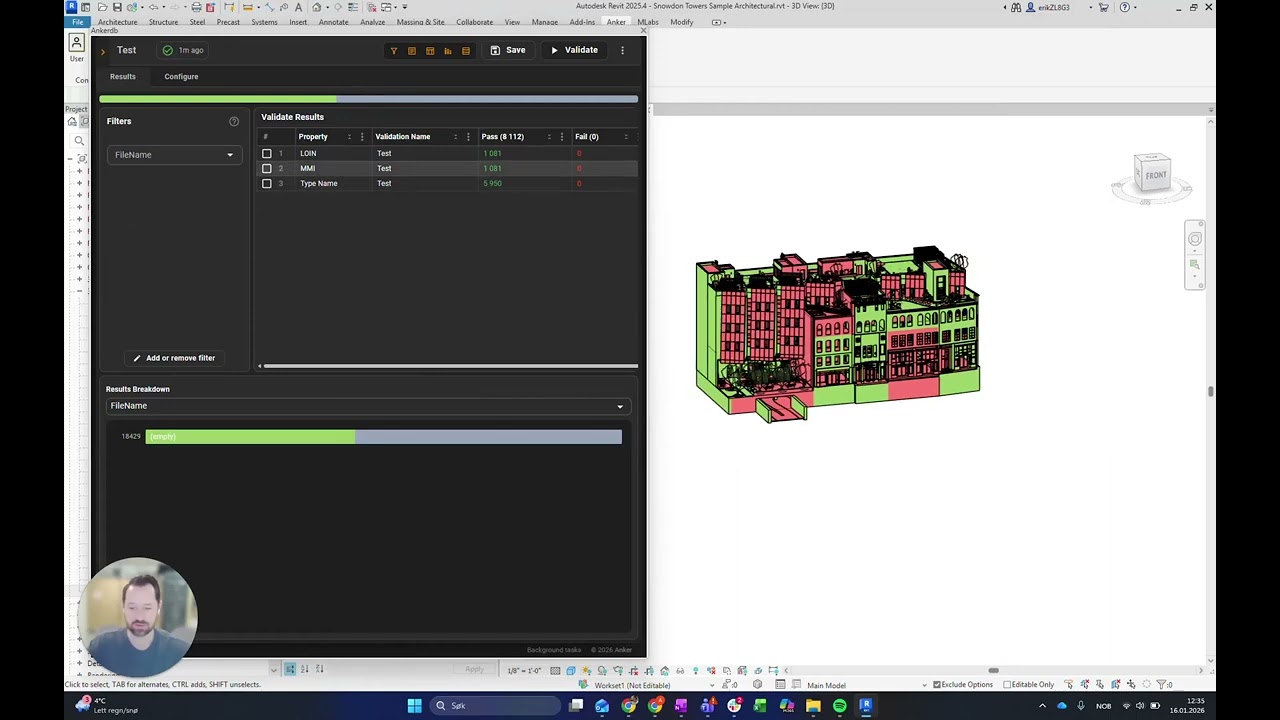Screen dimensions: 1280x720
Task: Click the Pass (8 112) column header
Action: pyautogui.click(x=503, y=137)
